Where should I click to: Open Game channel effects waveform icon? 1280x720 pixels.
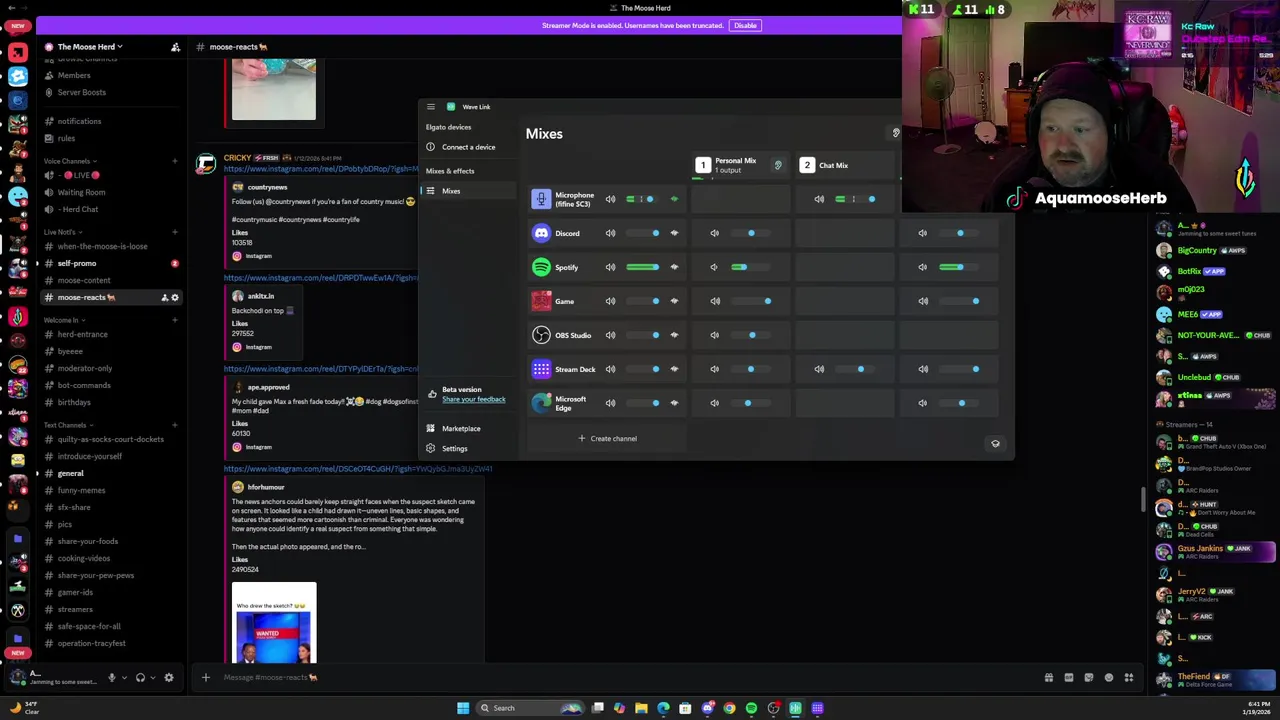674,301
